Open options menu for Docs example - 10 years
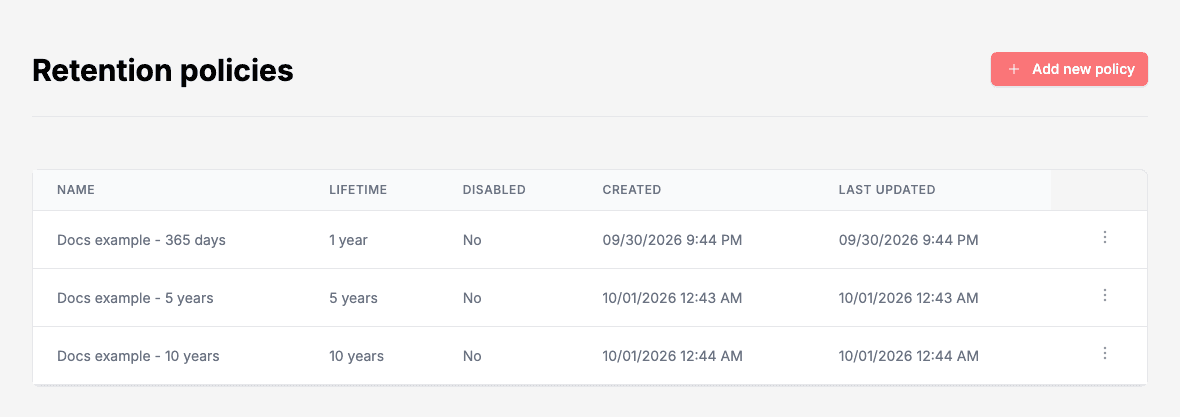1180x417 pixels. (1105, 353)
